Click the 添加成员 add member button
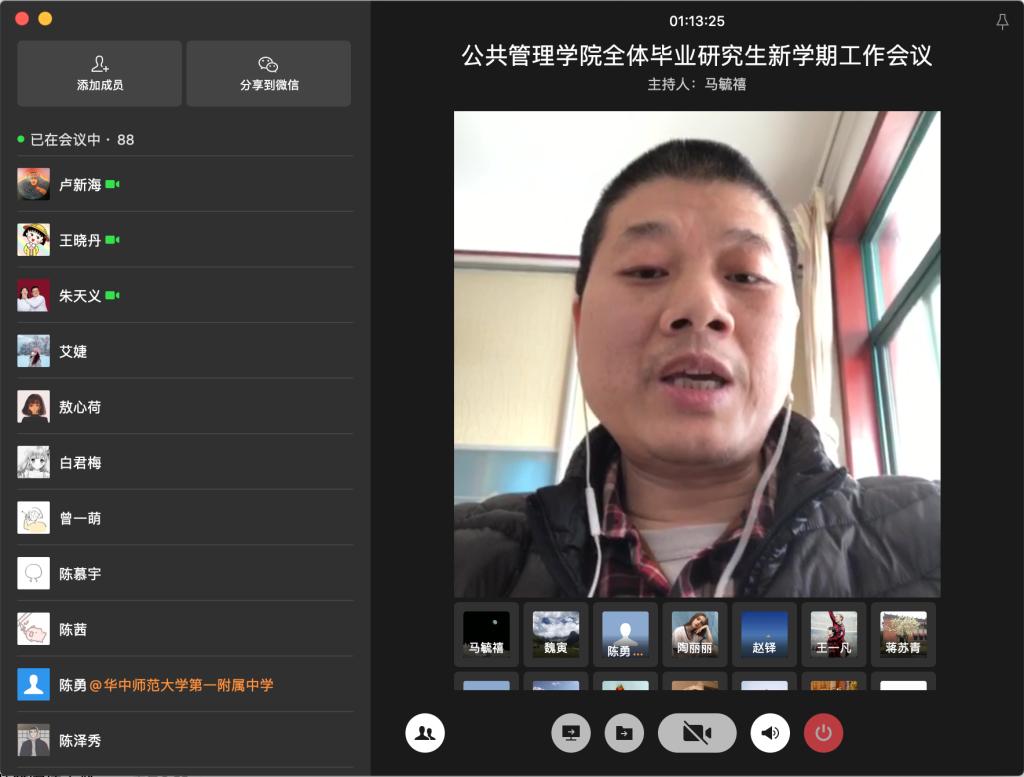Screen dimensions: 1024x777 [100, 73]
